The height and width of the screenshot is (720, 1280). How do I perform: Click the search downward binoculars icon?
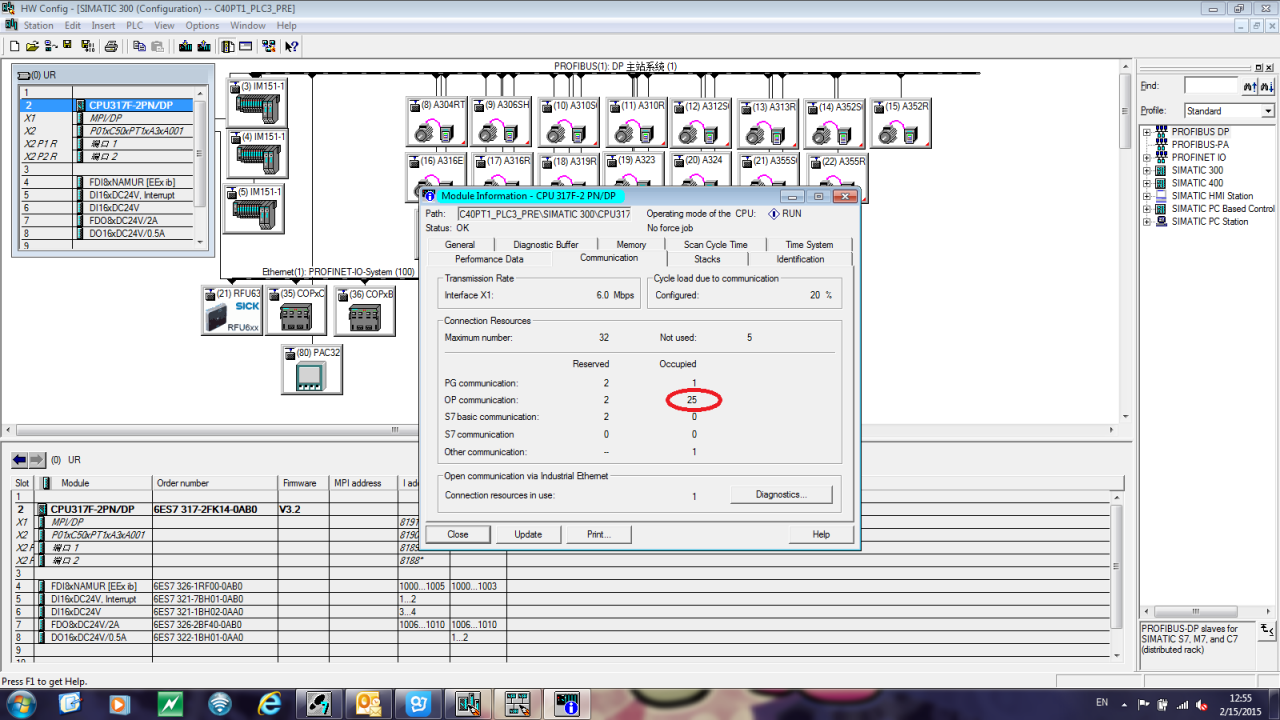click(x=1267, y=87)
